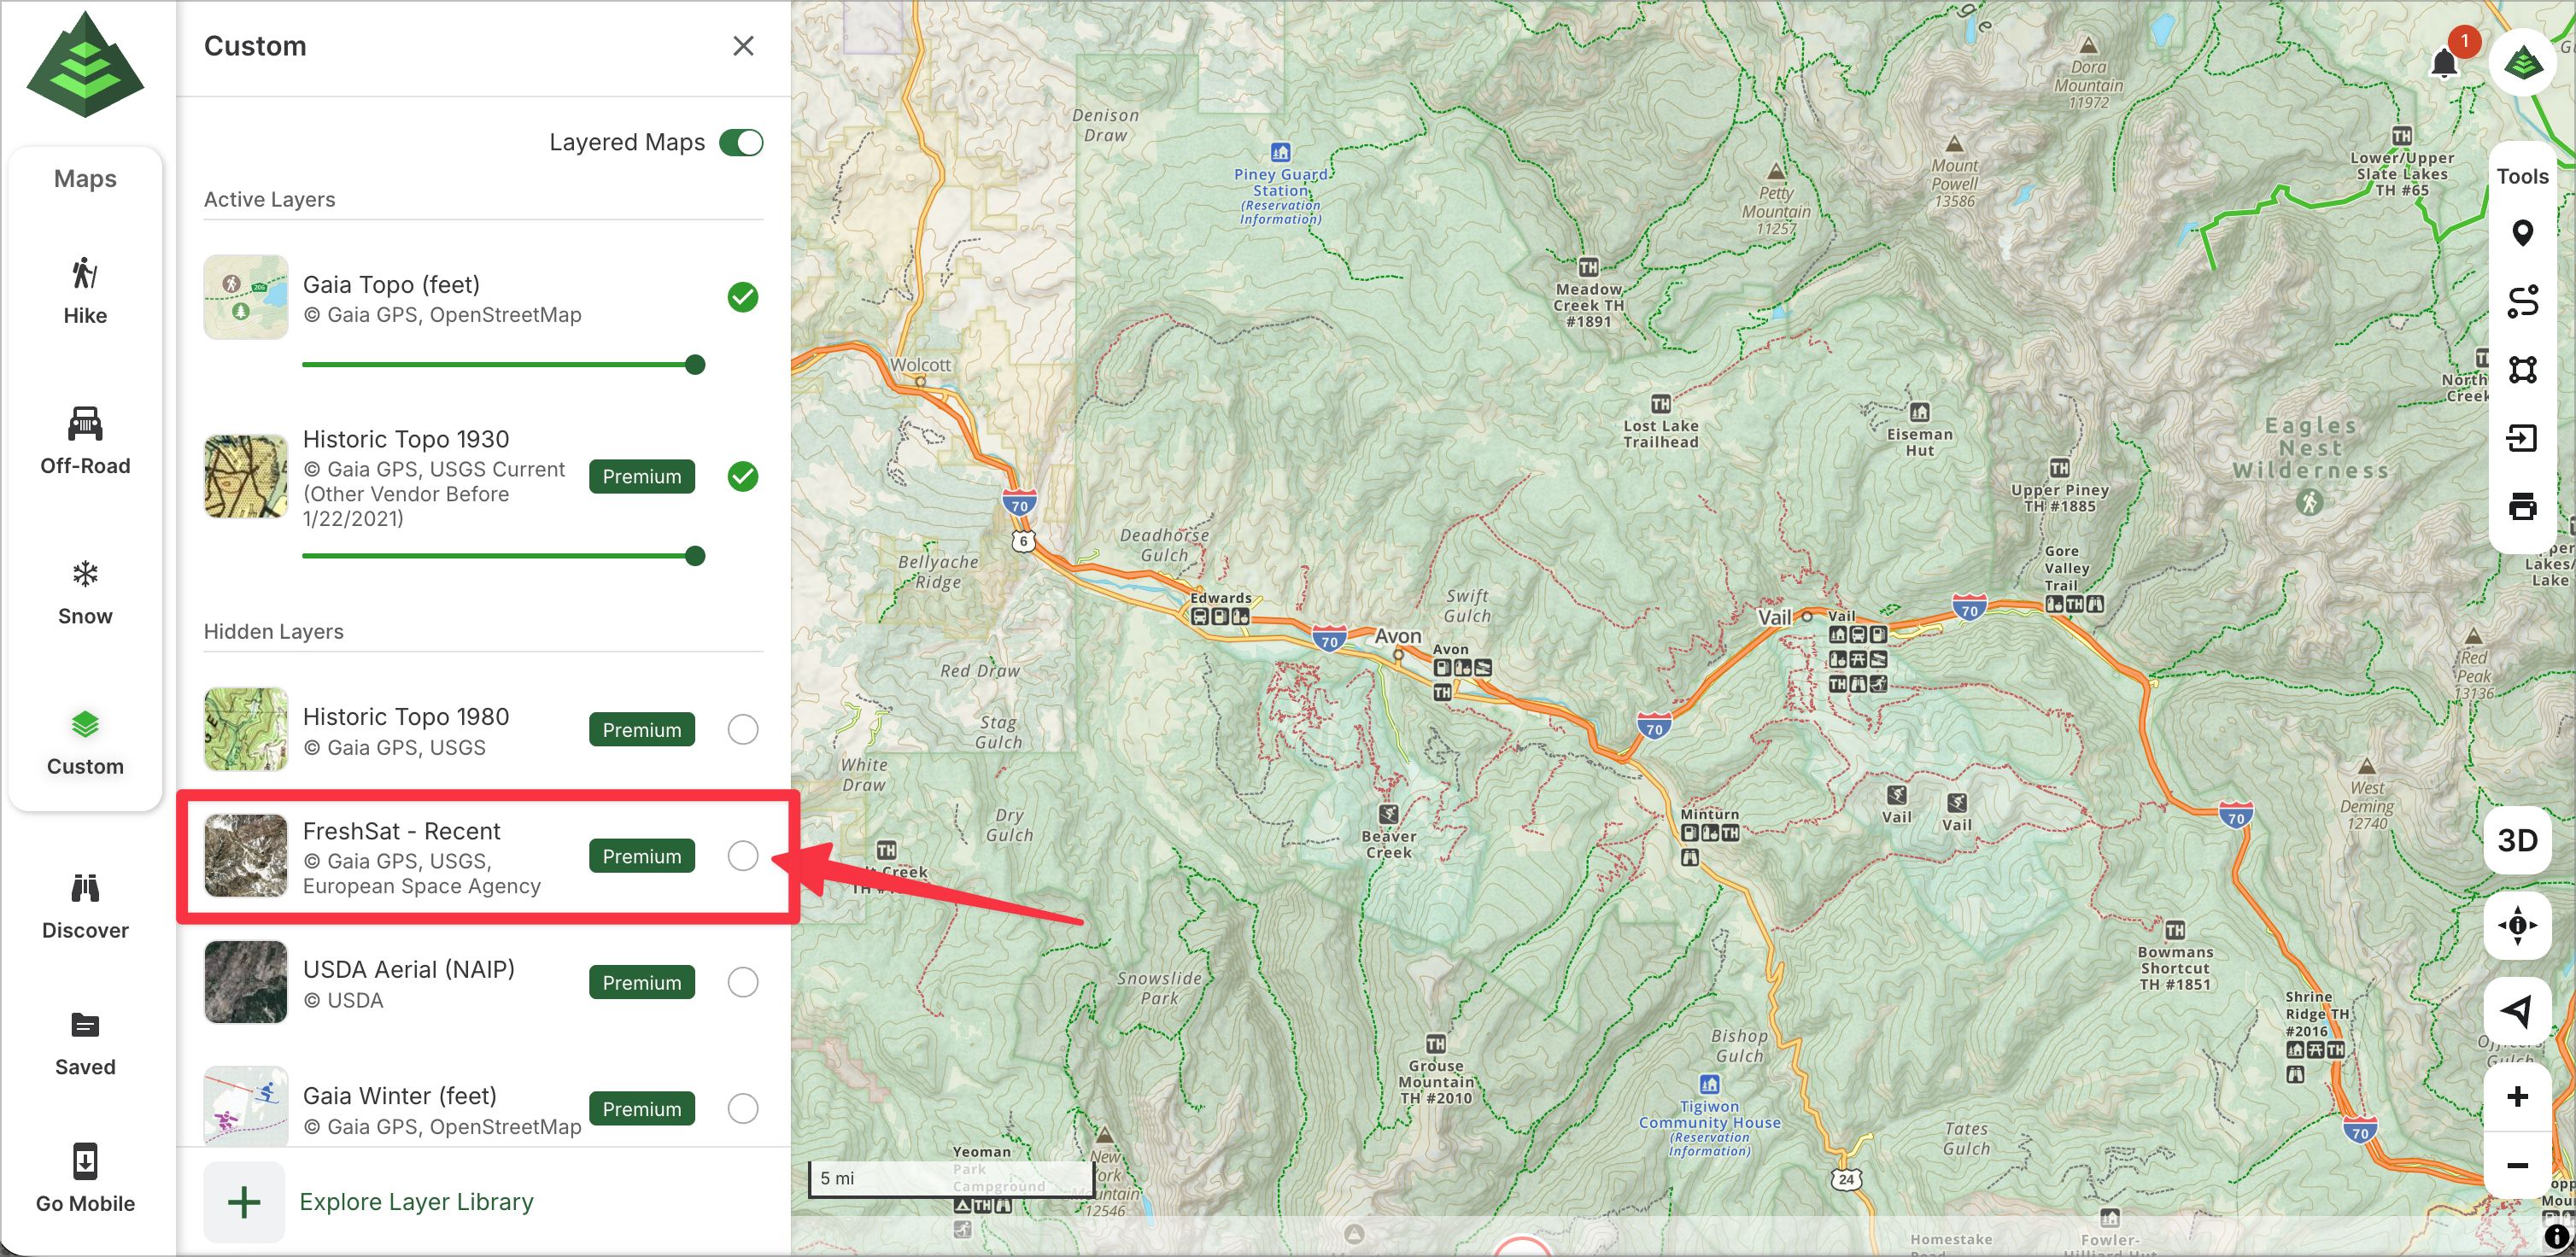Enable the USDA Aerial (NAIP) layer

(742, 982)
